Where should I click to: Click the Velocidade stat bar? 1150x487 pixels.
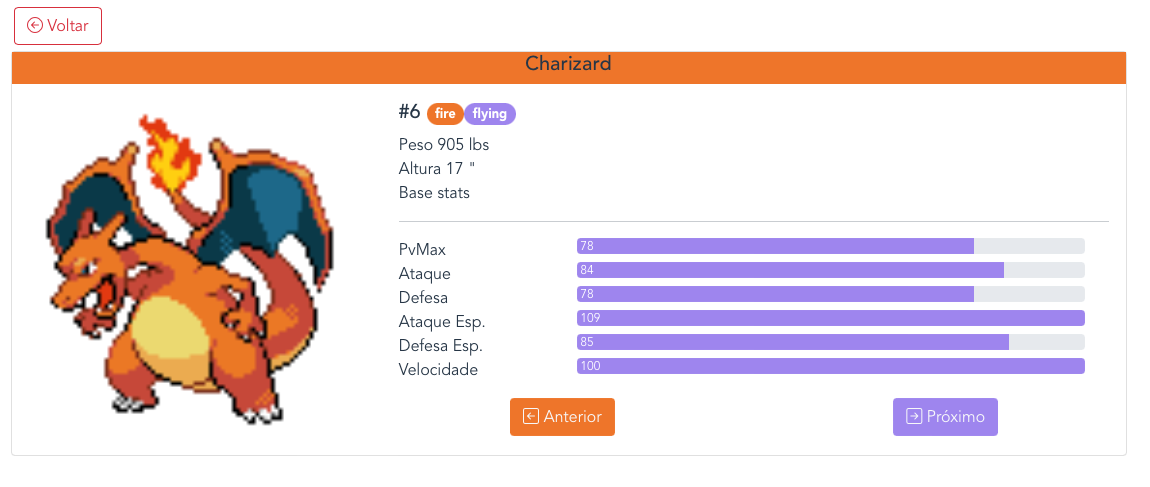tap(830, 366)
